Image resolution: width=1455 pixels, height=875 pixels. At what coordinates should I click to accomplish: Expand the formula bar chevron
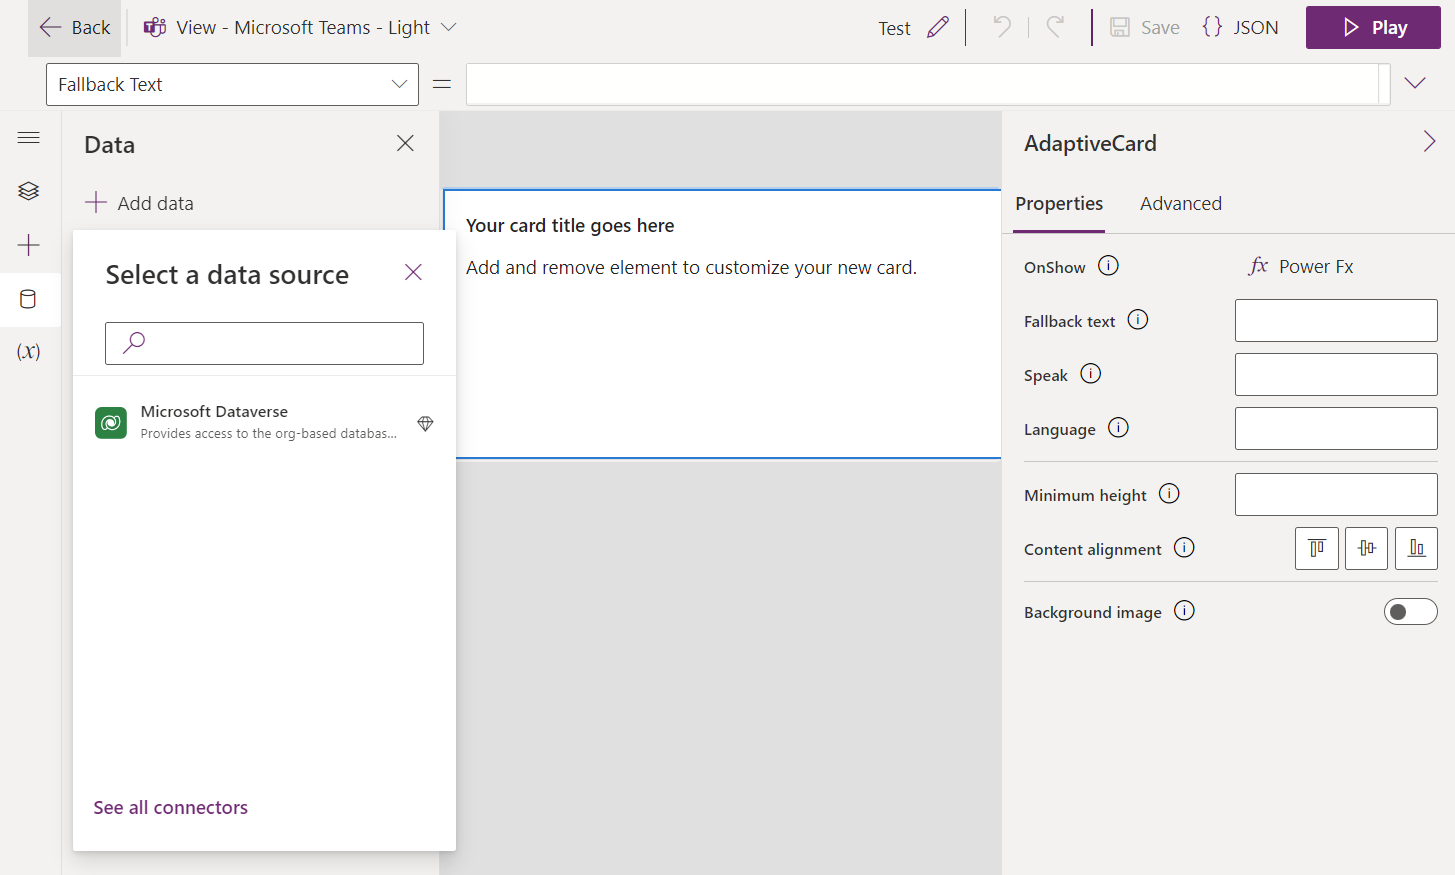click(x=1415, y=83)
